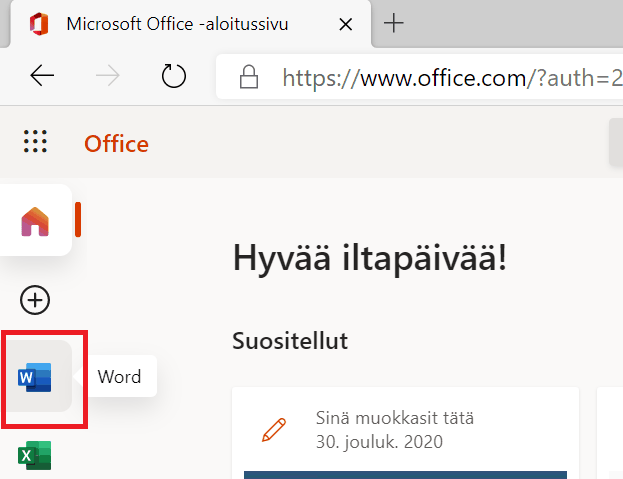623x479 pixels.
Task: Open the app launcher waffle menu
Action: click(x=35, y=141)
